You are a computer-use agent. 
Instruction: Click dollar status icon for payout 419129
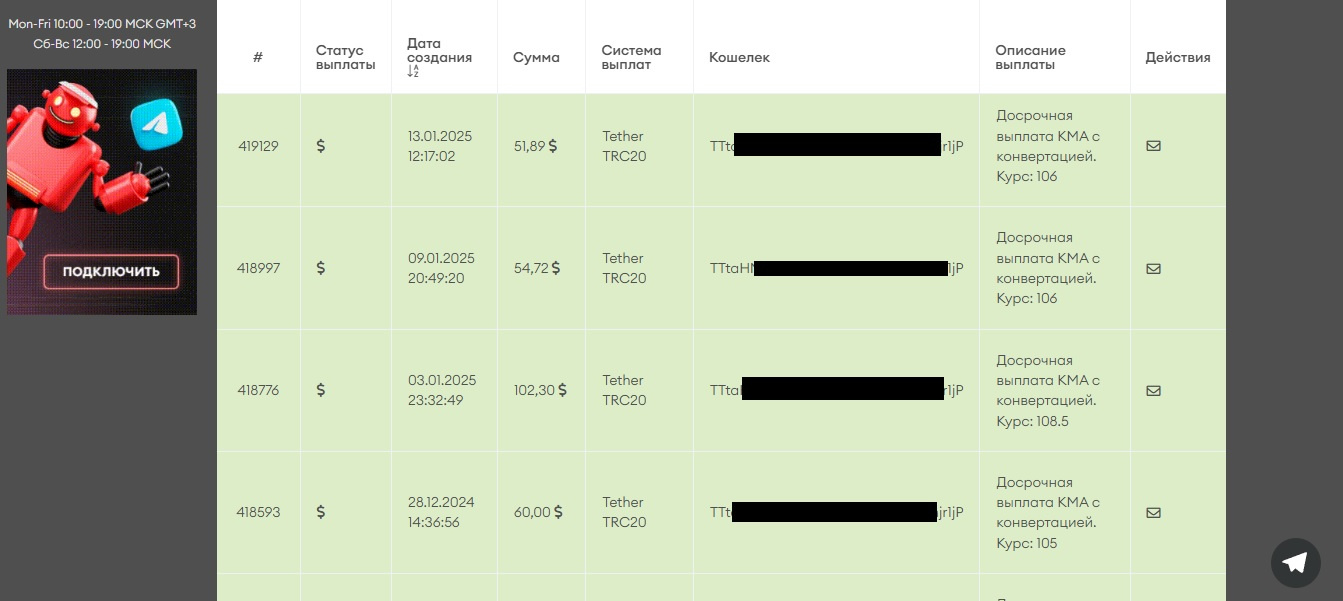321,146
